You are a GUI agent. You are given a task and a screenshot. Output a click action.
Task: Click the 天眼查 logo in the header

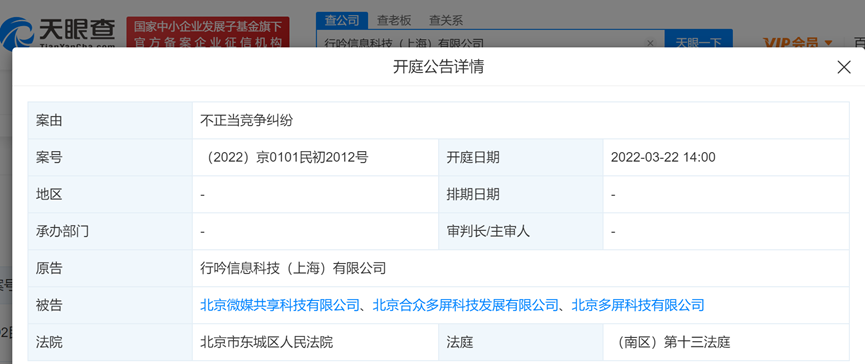tap(58, 32)
